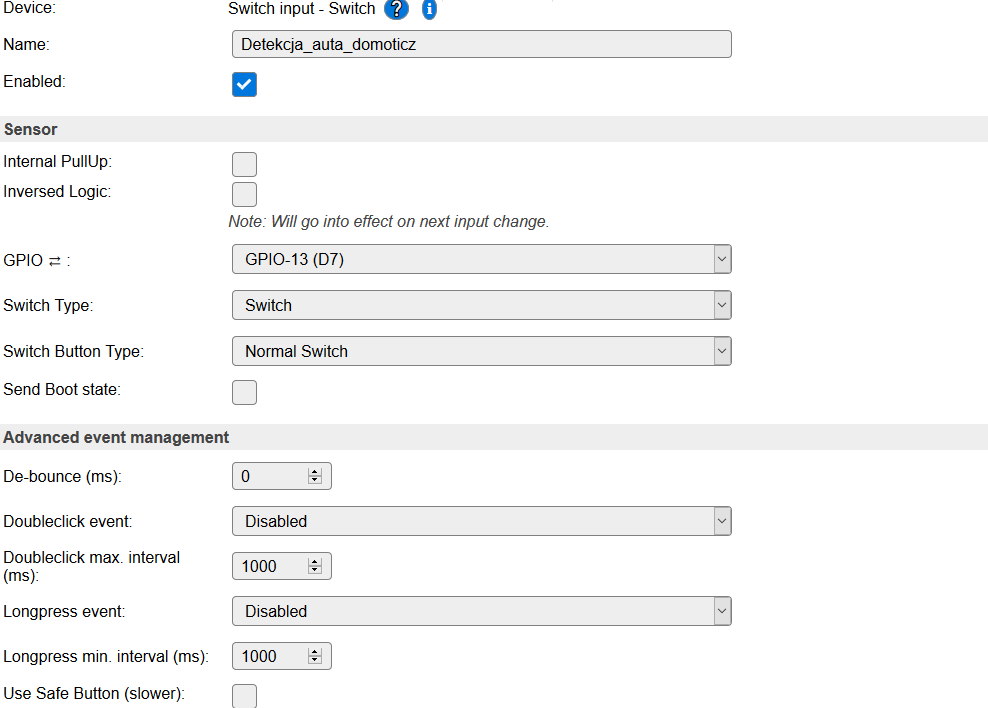Screen dimensions: 988x708
Task: Toggle the Inversed Logic checkbox
Action: [244, 194]
